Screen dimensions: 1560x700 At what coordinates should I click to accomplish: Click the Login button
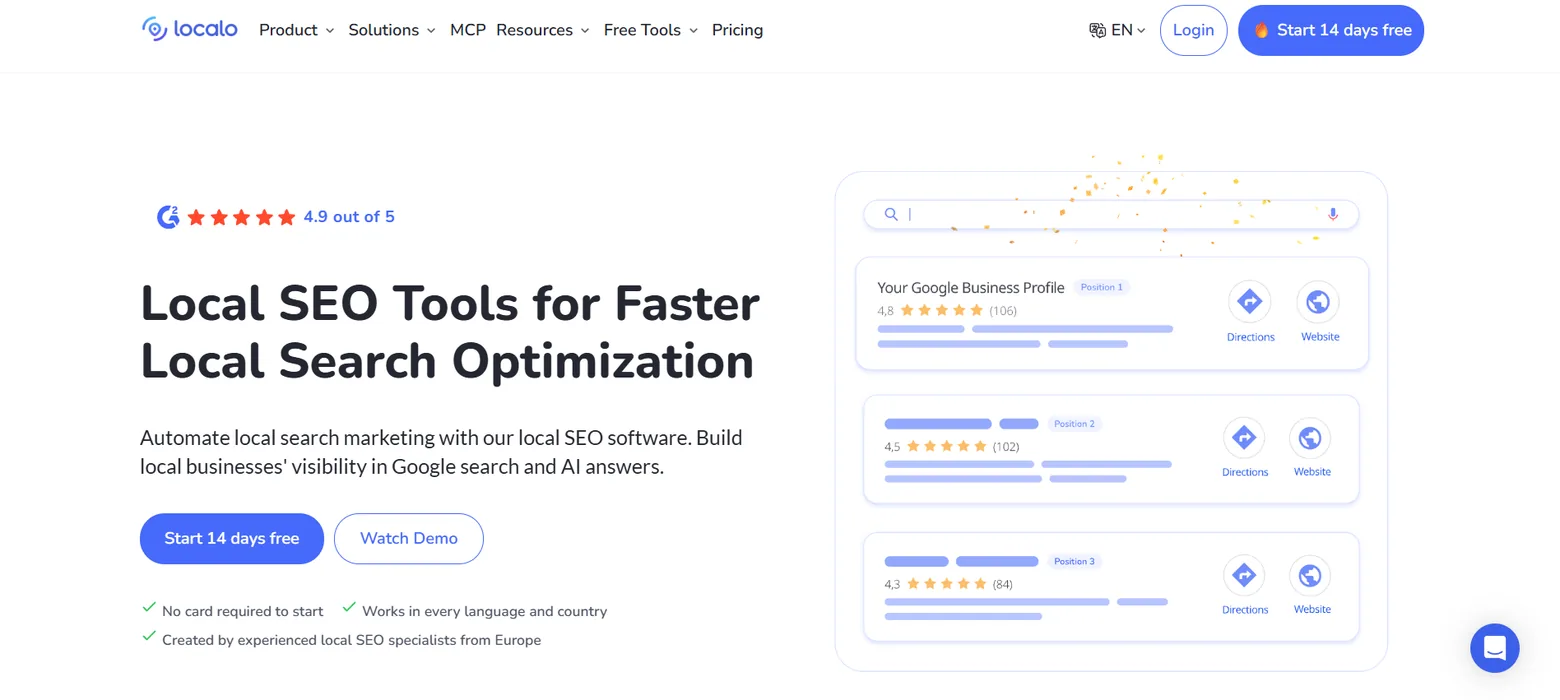(1193, 30)
